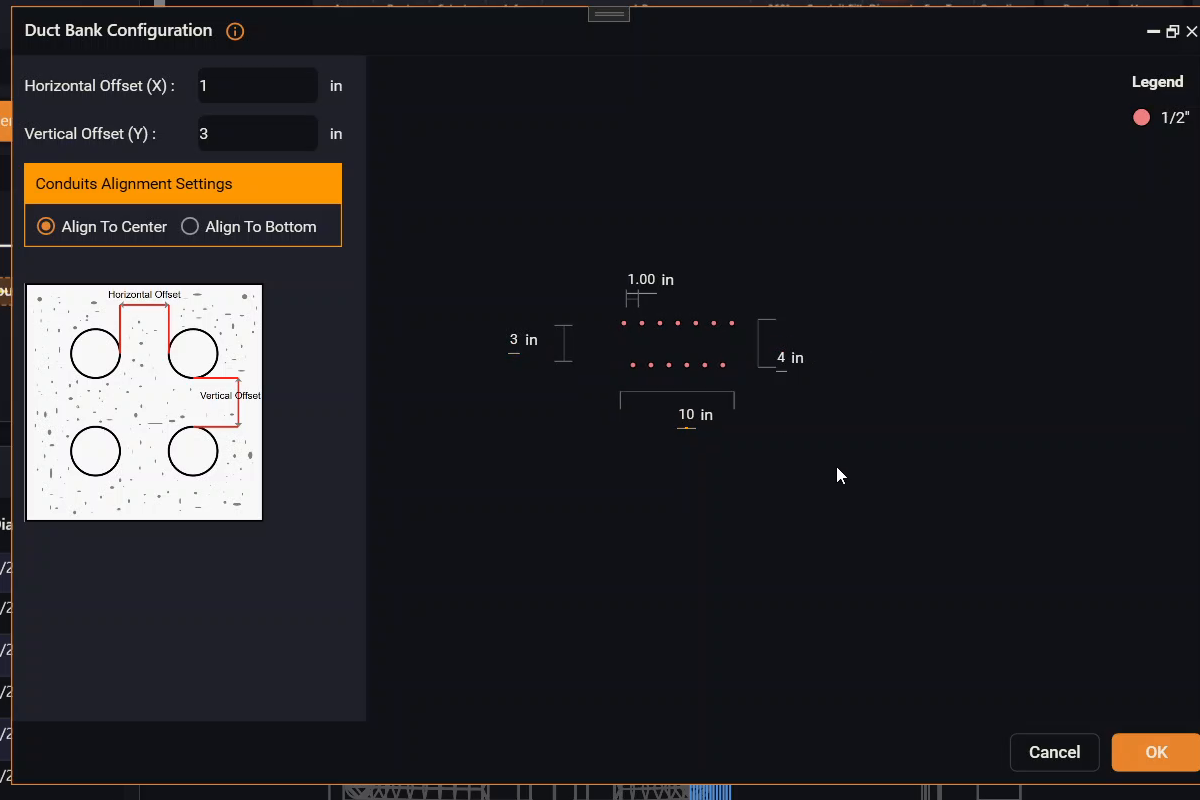Close the Duct Bank Configuration dialog
The image size is (1200, 800).
tap(1191, 32)
